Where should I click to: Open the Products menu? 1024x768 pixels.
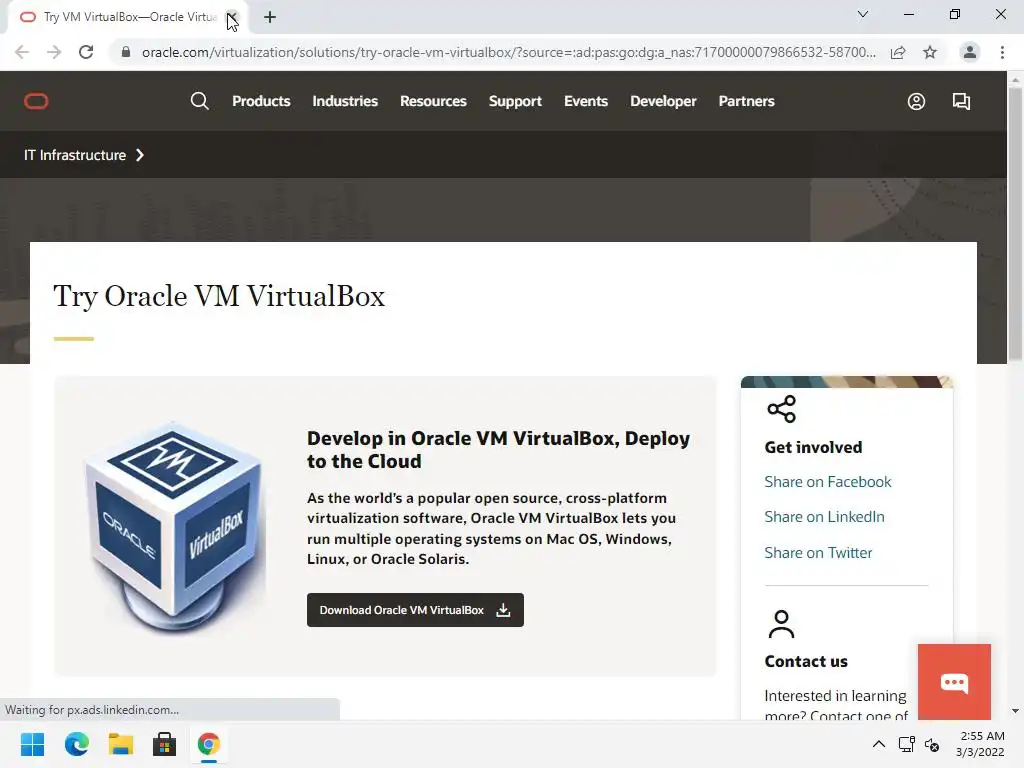click(261, 101)
